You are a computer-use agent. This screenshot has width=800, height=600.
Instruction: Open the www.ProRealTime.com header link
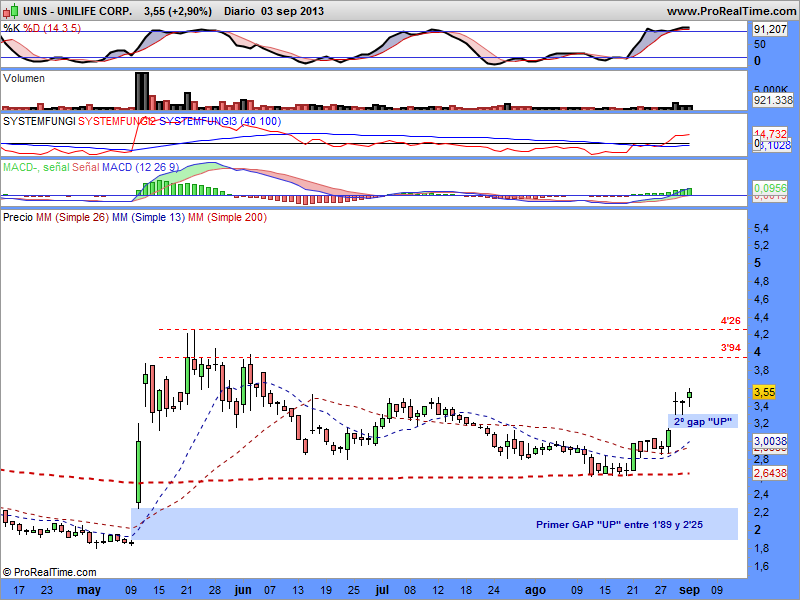pos(731,11)
